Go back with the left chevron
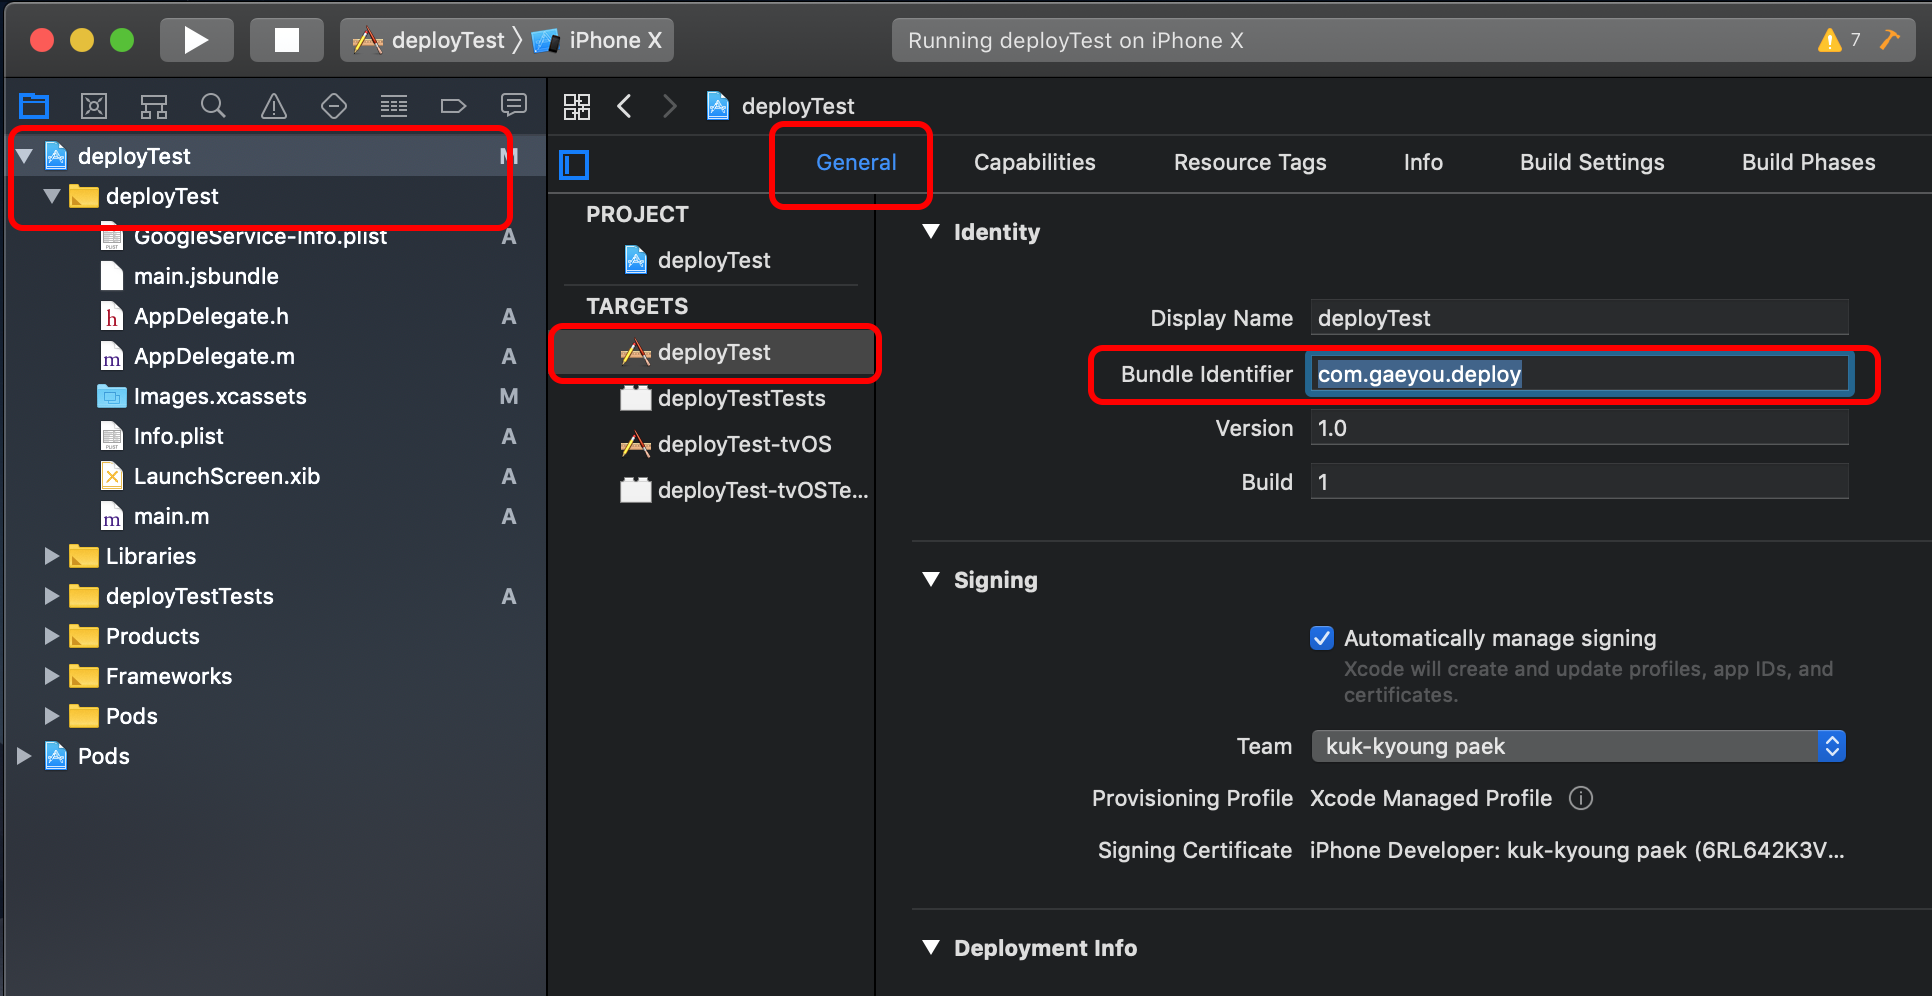The width and height of the screenshot is (1932, 996). click(x=625, y=106)
